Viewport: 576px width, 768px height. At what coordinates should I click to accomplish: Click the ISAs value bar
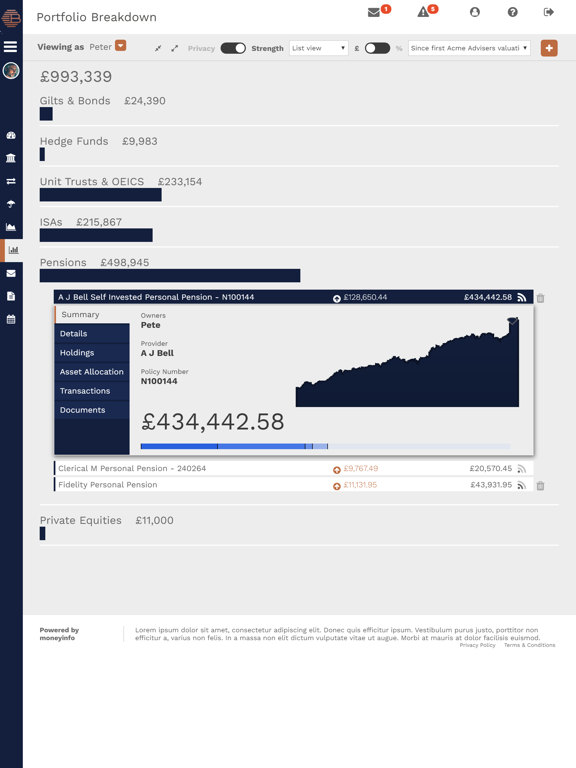coord(96,235)
